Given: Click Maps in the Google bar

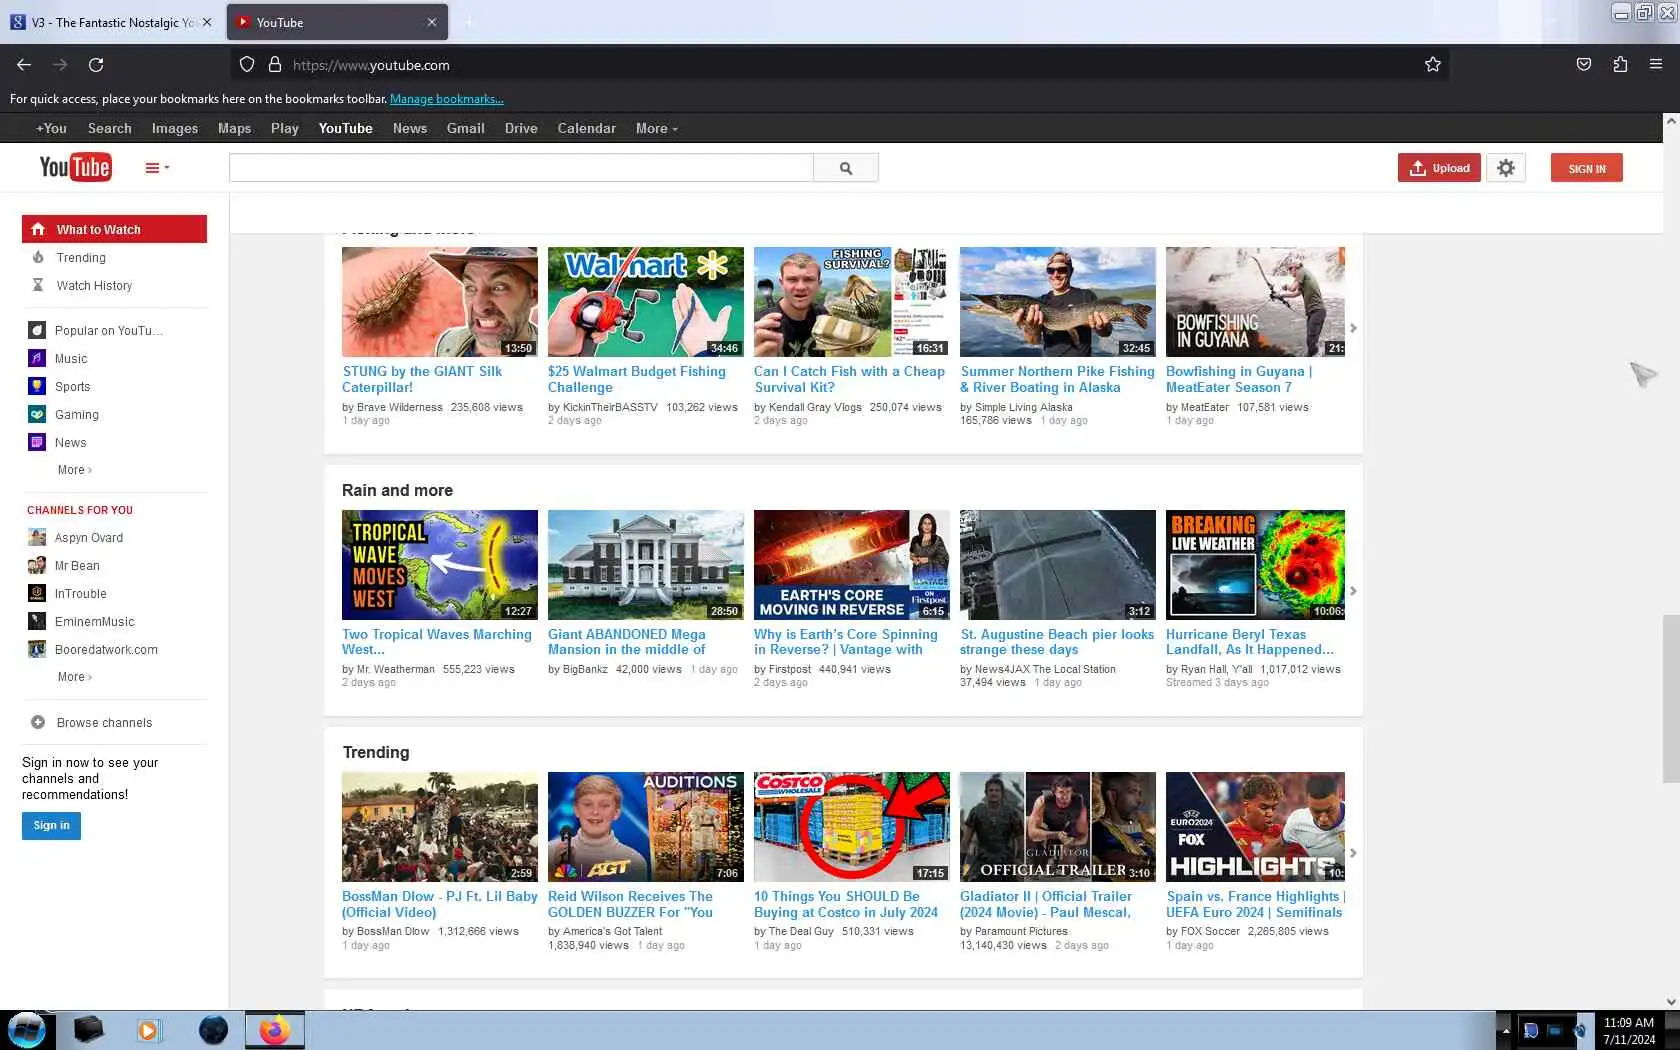Looking at the screenshot, I should 234,128.
